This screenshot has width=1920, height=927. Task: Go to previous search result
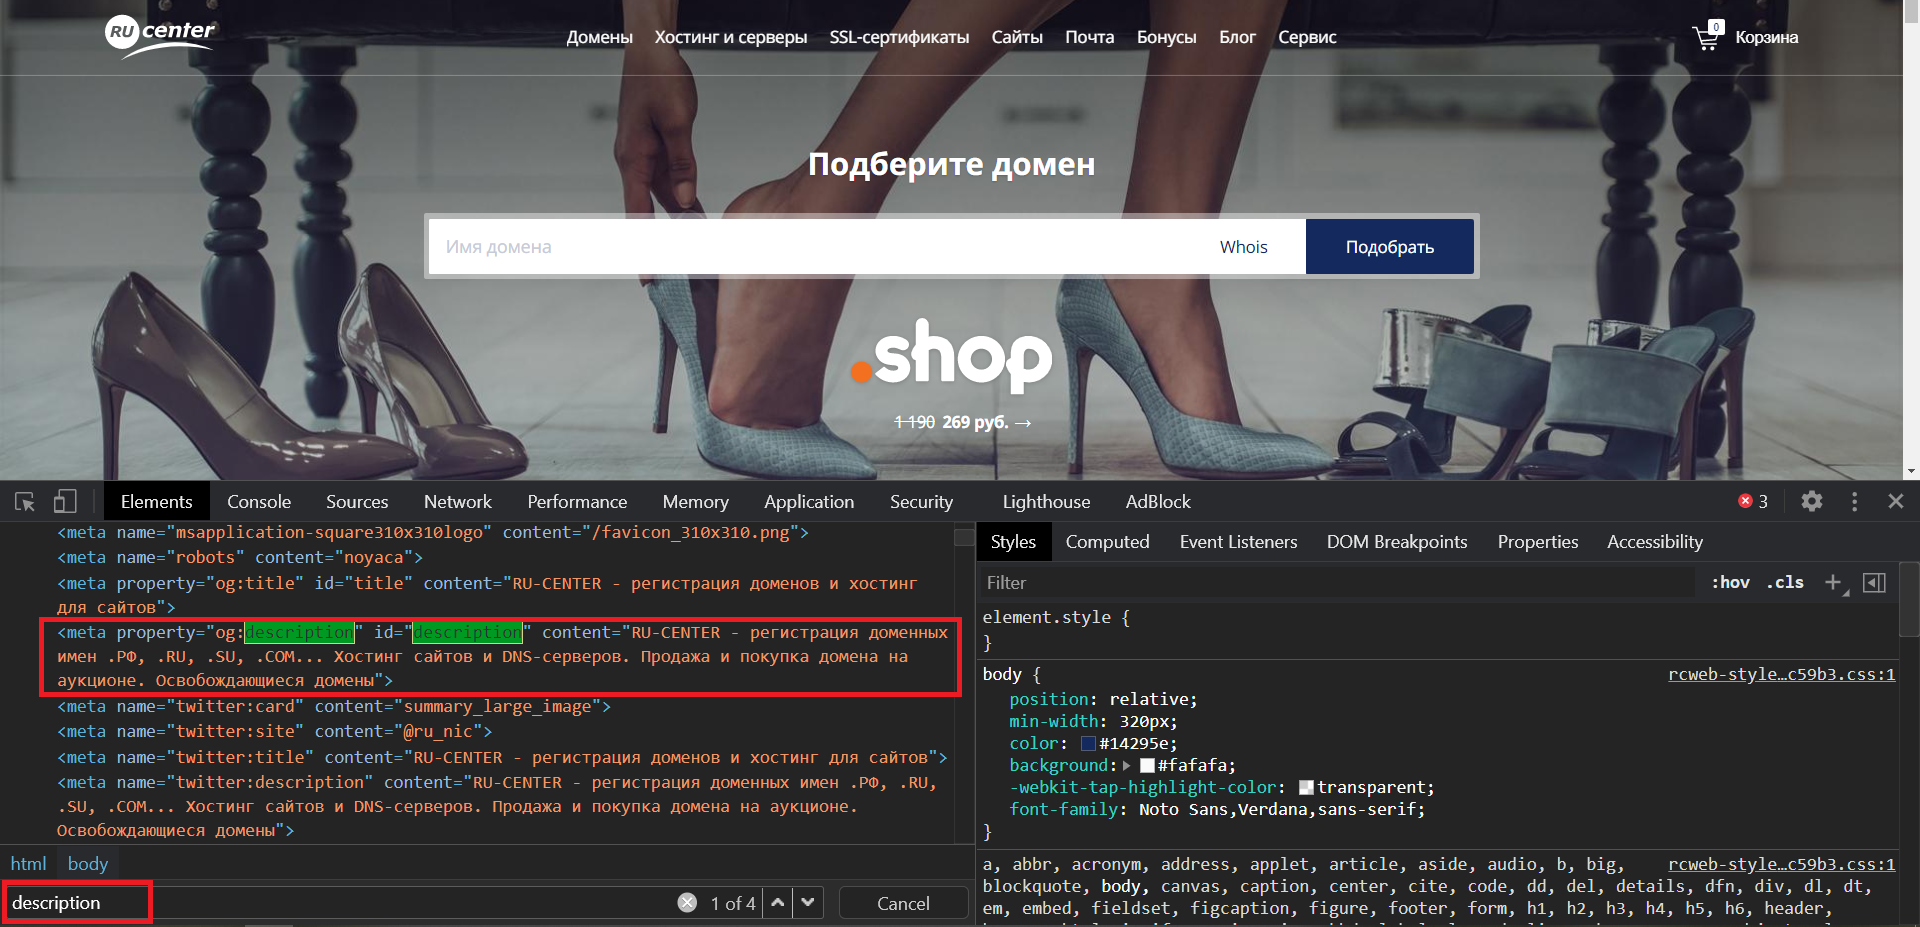777,903
